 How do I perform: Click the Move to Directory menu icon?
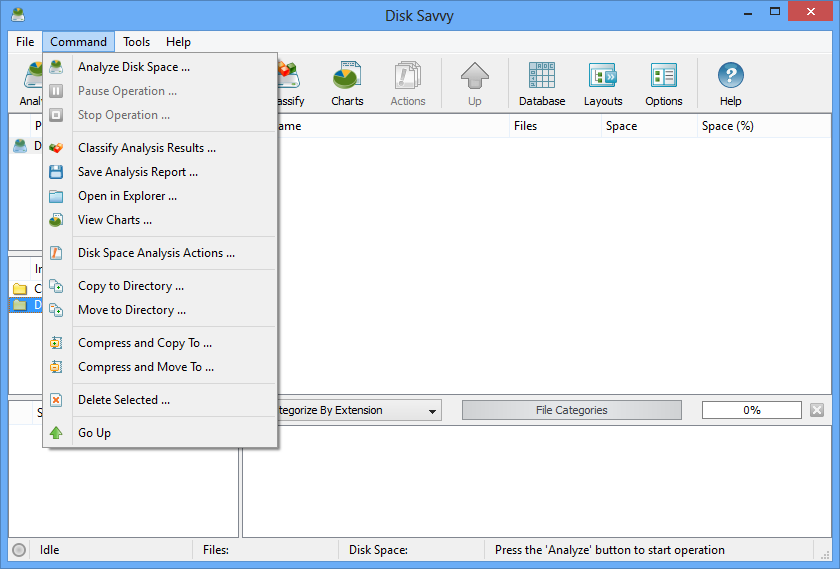56,310
